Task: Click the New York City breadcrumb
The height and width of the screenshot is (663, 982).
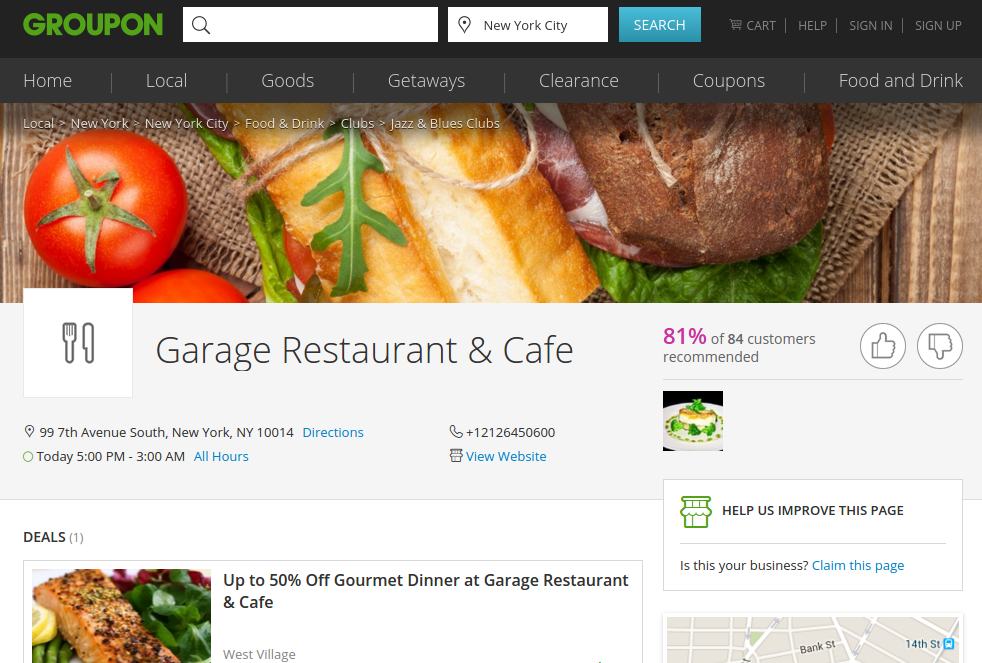Action: point(187,123)
